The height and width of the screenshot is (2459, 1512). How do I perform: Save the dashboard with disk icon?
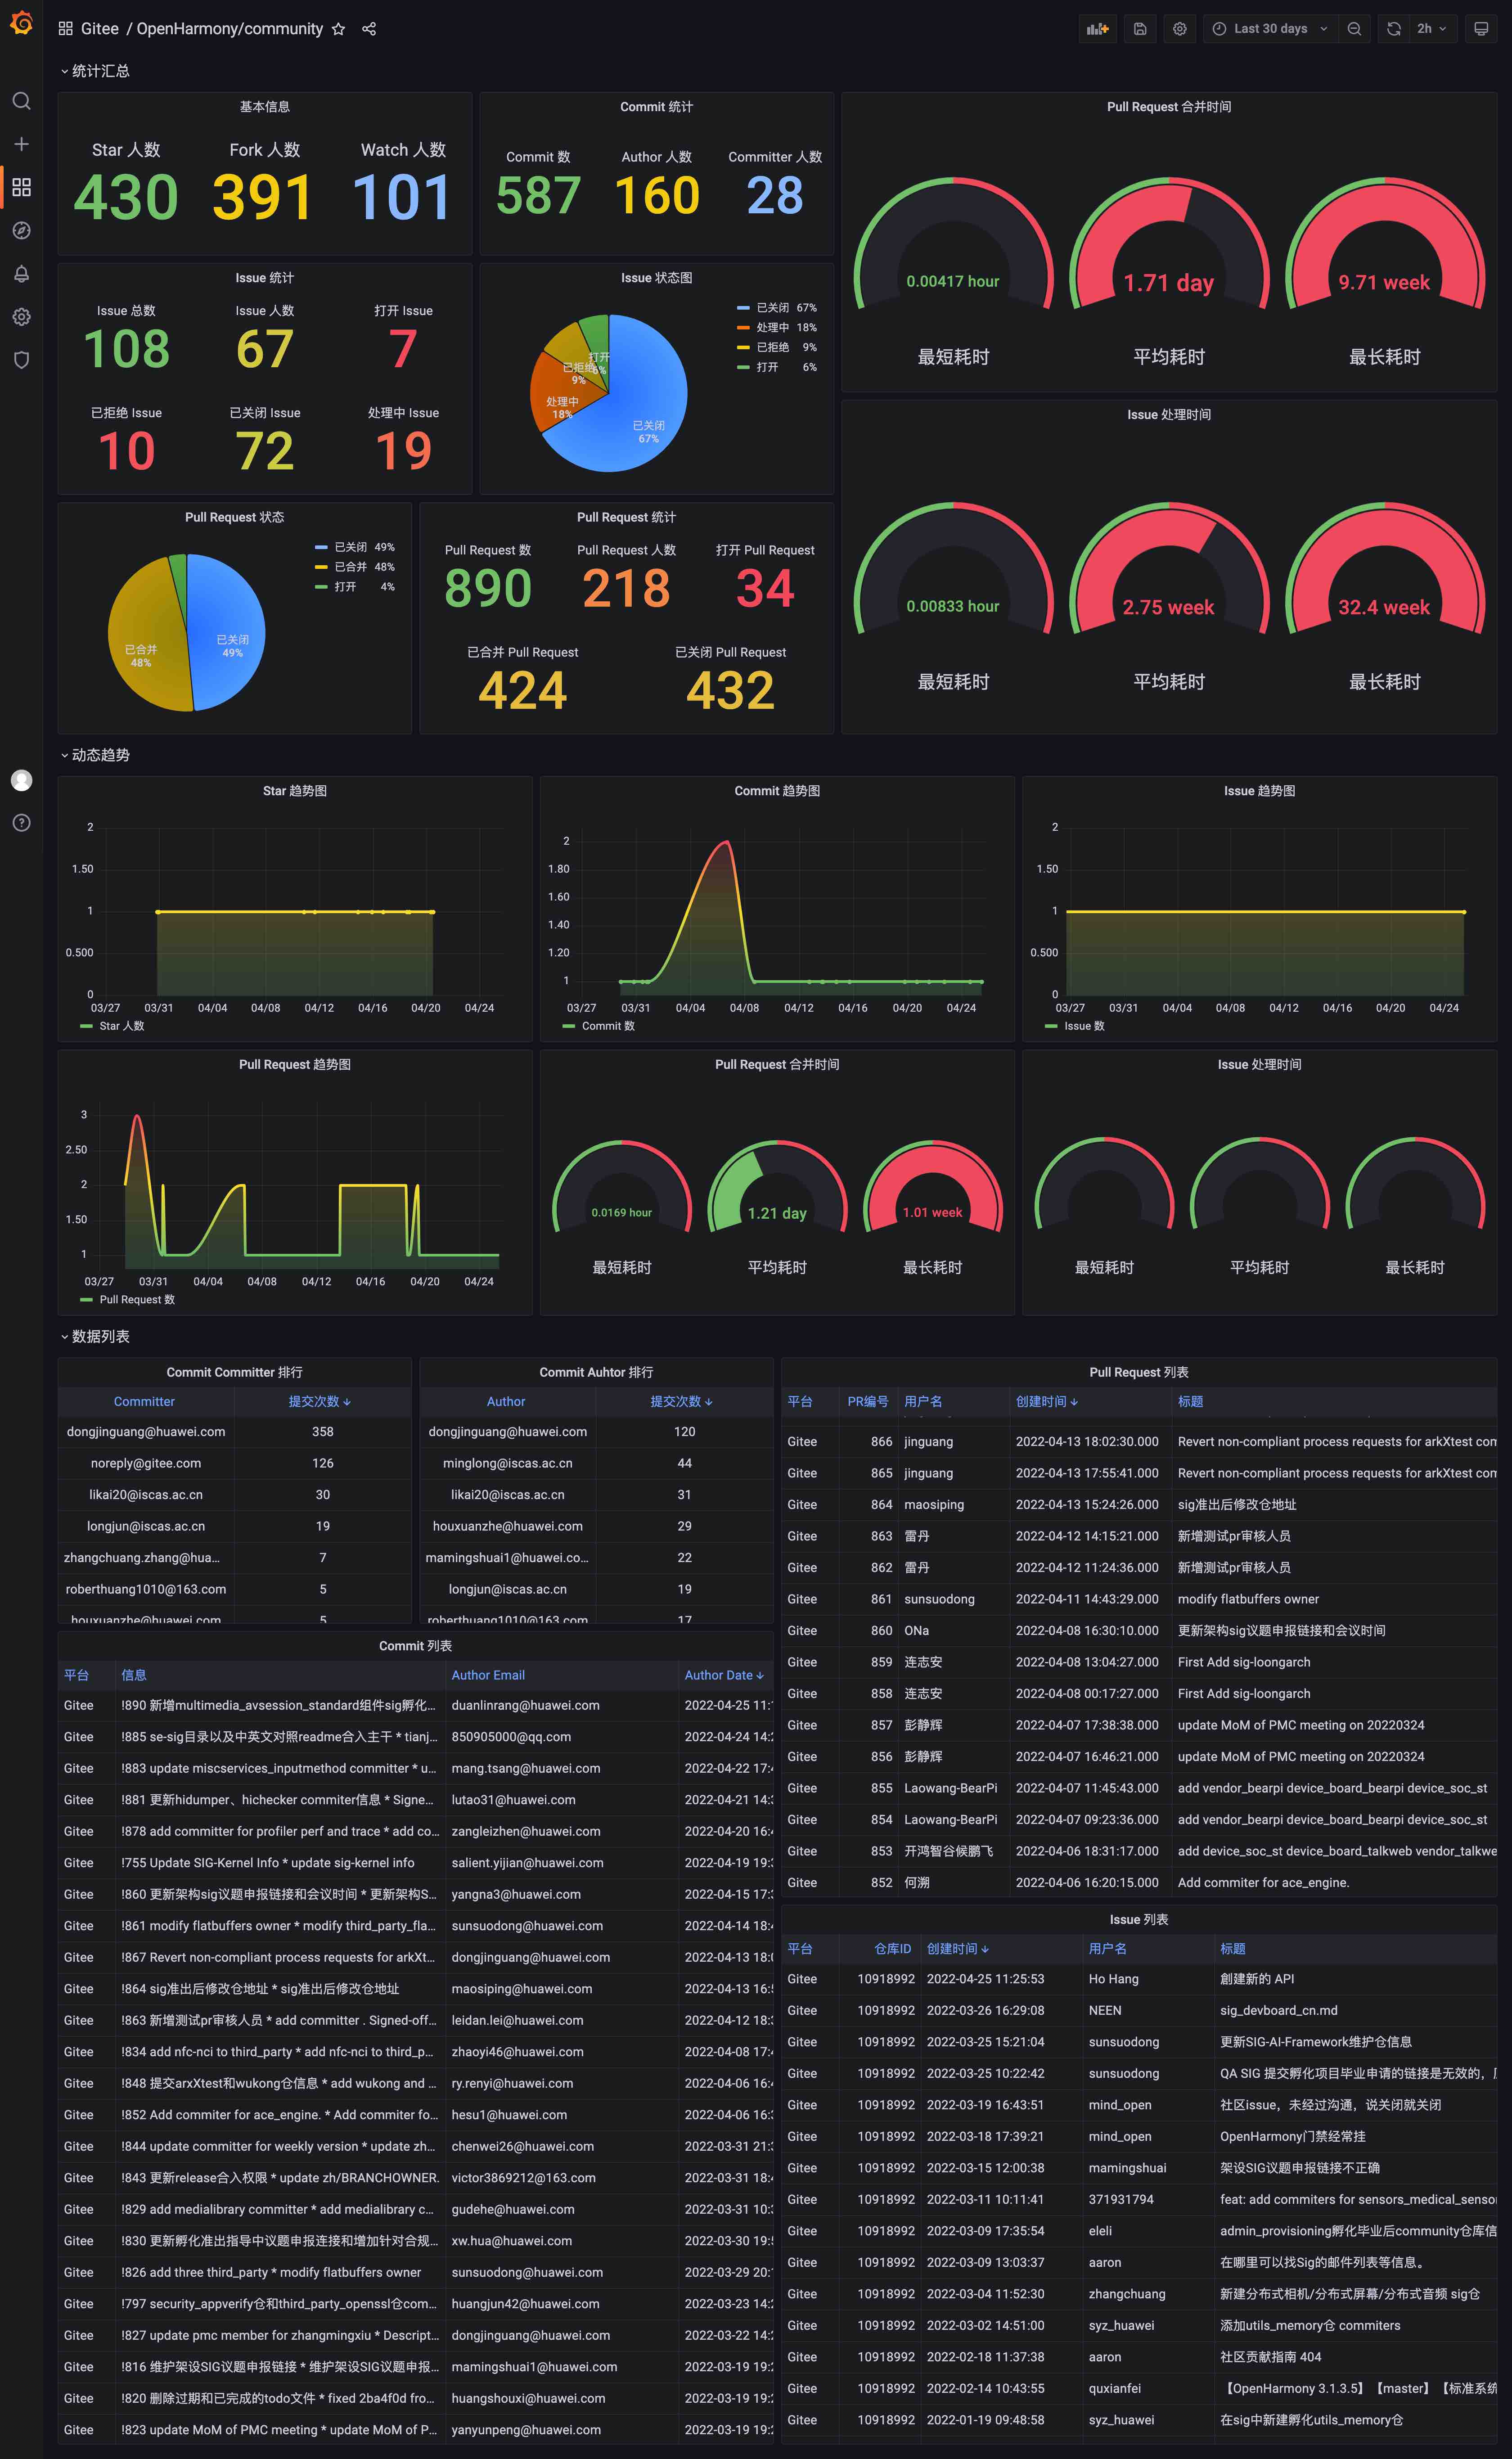(1139, 29)
